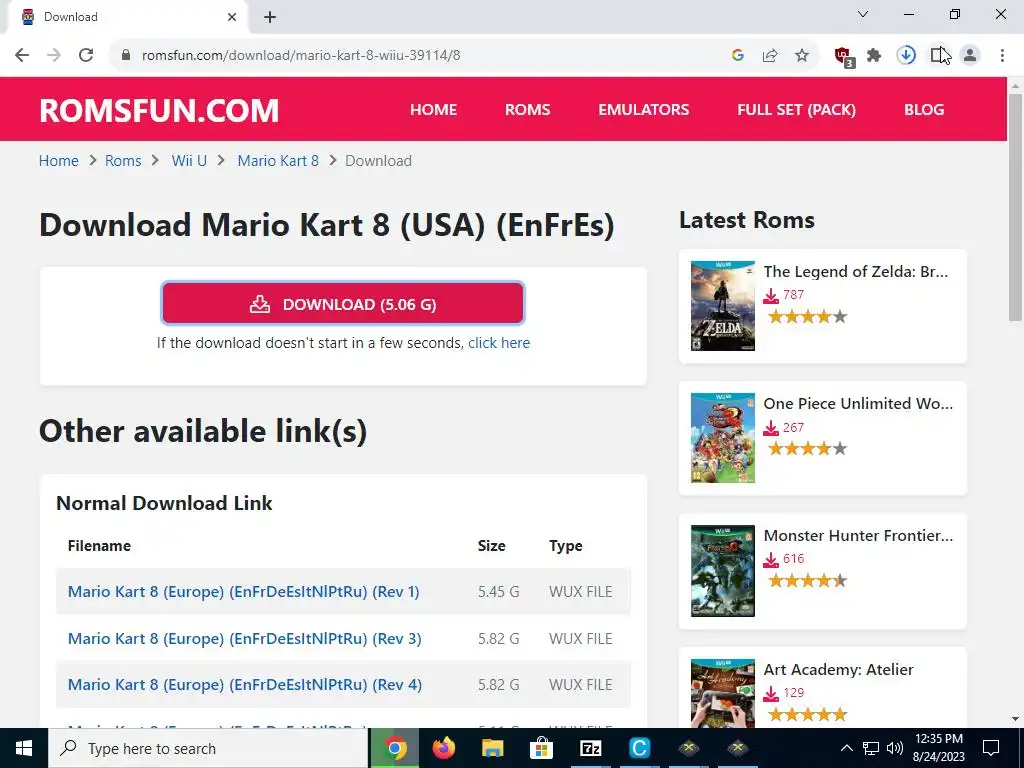
Task: Click the Google icon in address bar
Action: click(738, 56)
